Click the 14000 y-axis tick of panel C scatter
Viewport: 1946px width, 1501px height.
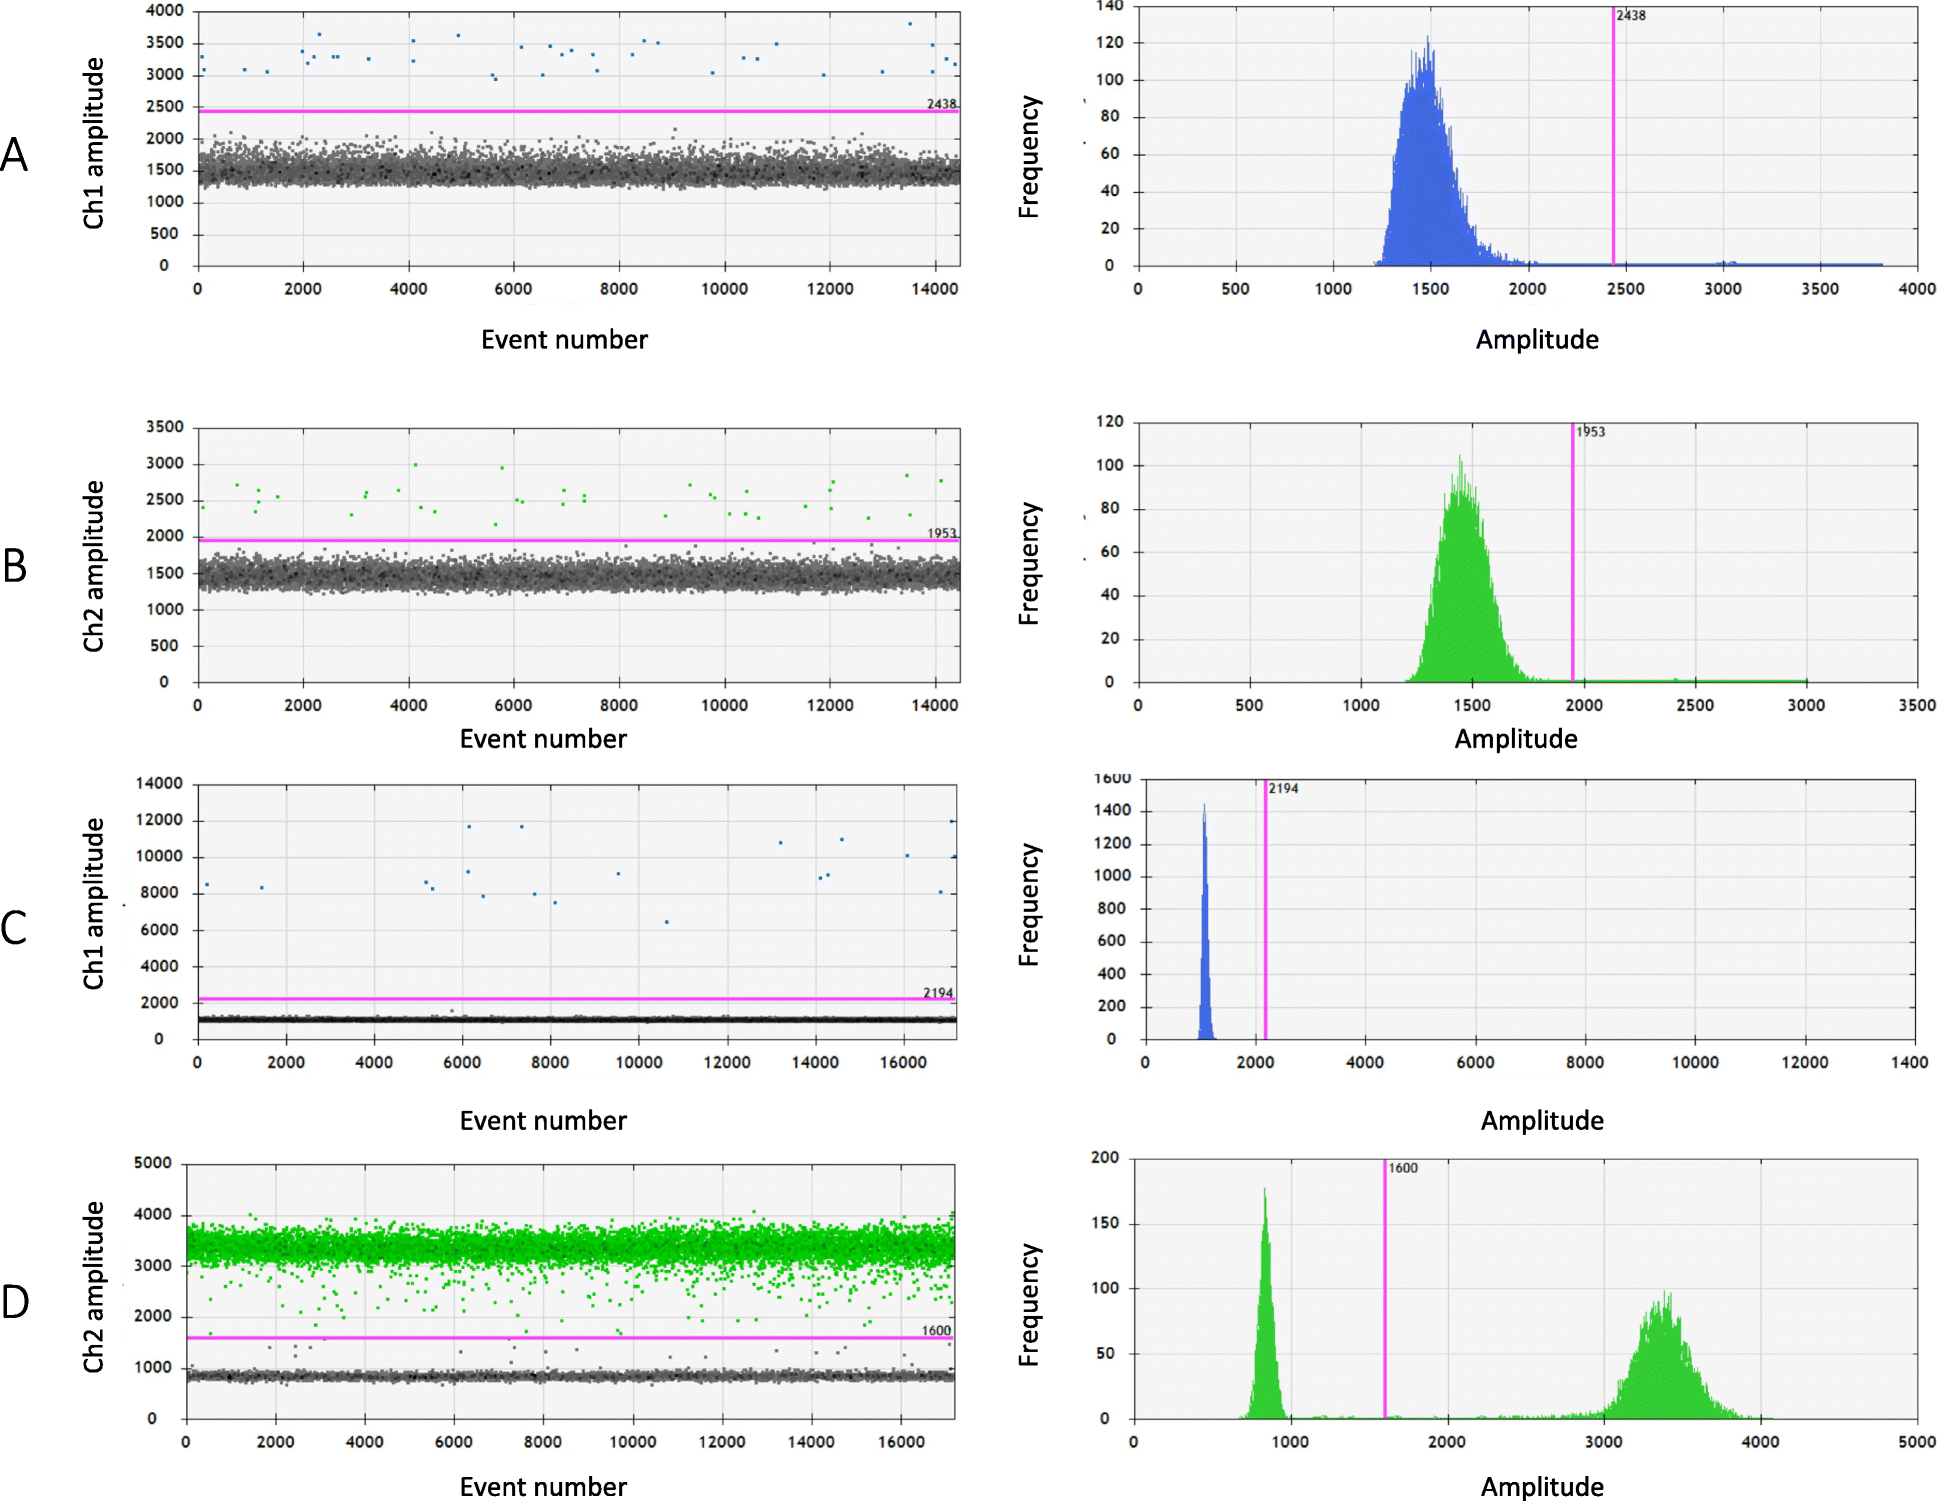pos(159,784)
